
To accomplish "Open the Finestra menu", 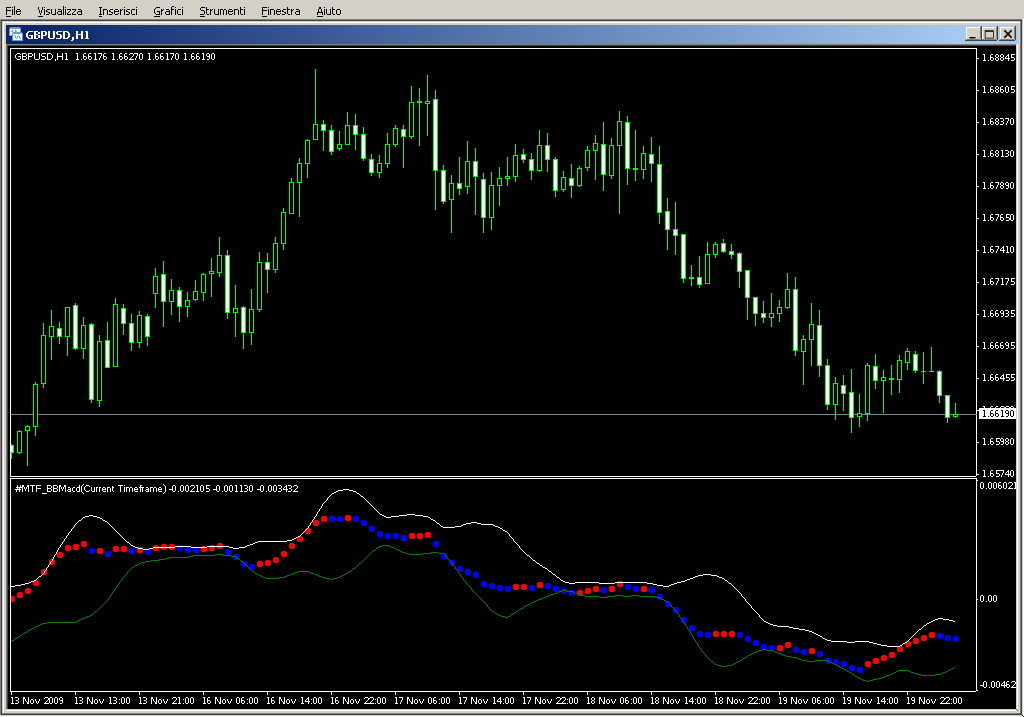I will coord(280,11).
